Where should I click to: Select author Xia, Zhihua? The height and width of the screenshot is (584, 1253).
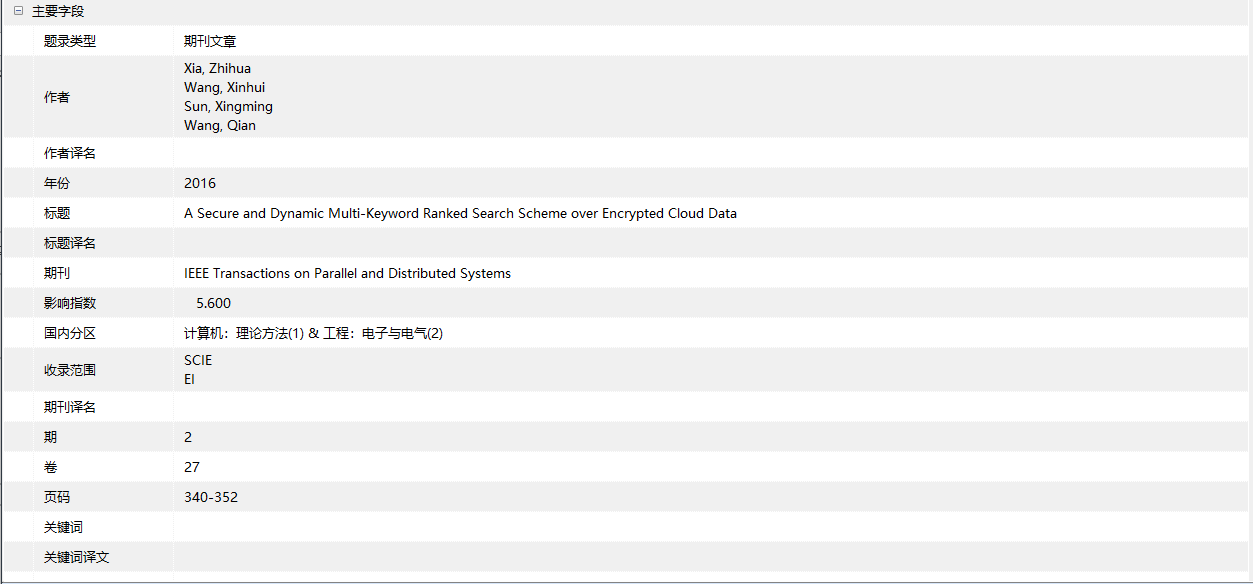pos(217,69)
